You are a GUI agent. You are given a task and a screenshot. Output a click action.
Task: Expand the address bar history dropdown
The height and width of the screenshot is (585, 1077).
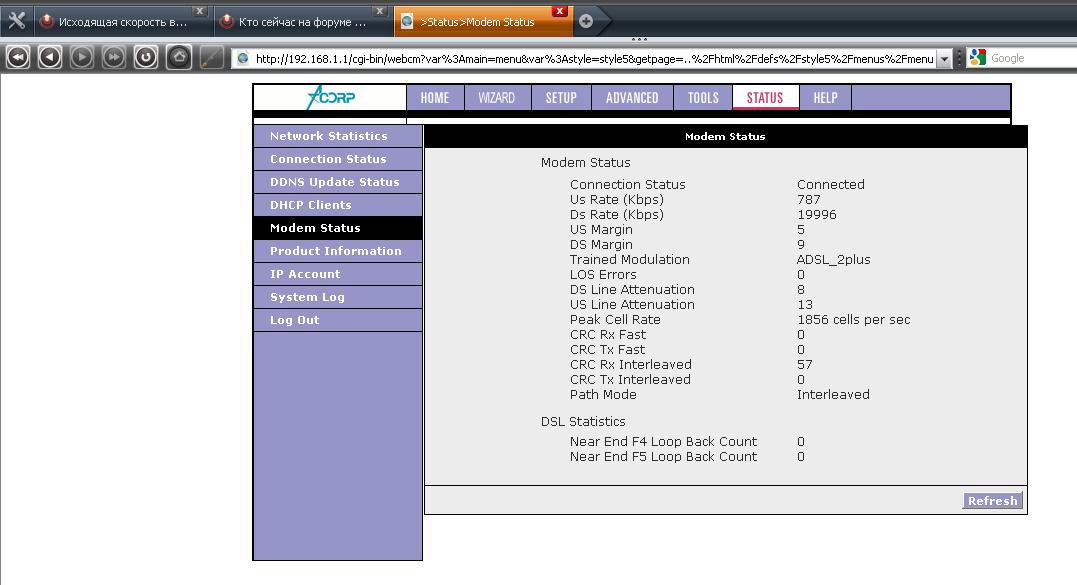click(x=944, y=59)
